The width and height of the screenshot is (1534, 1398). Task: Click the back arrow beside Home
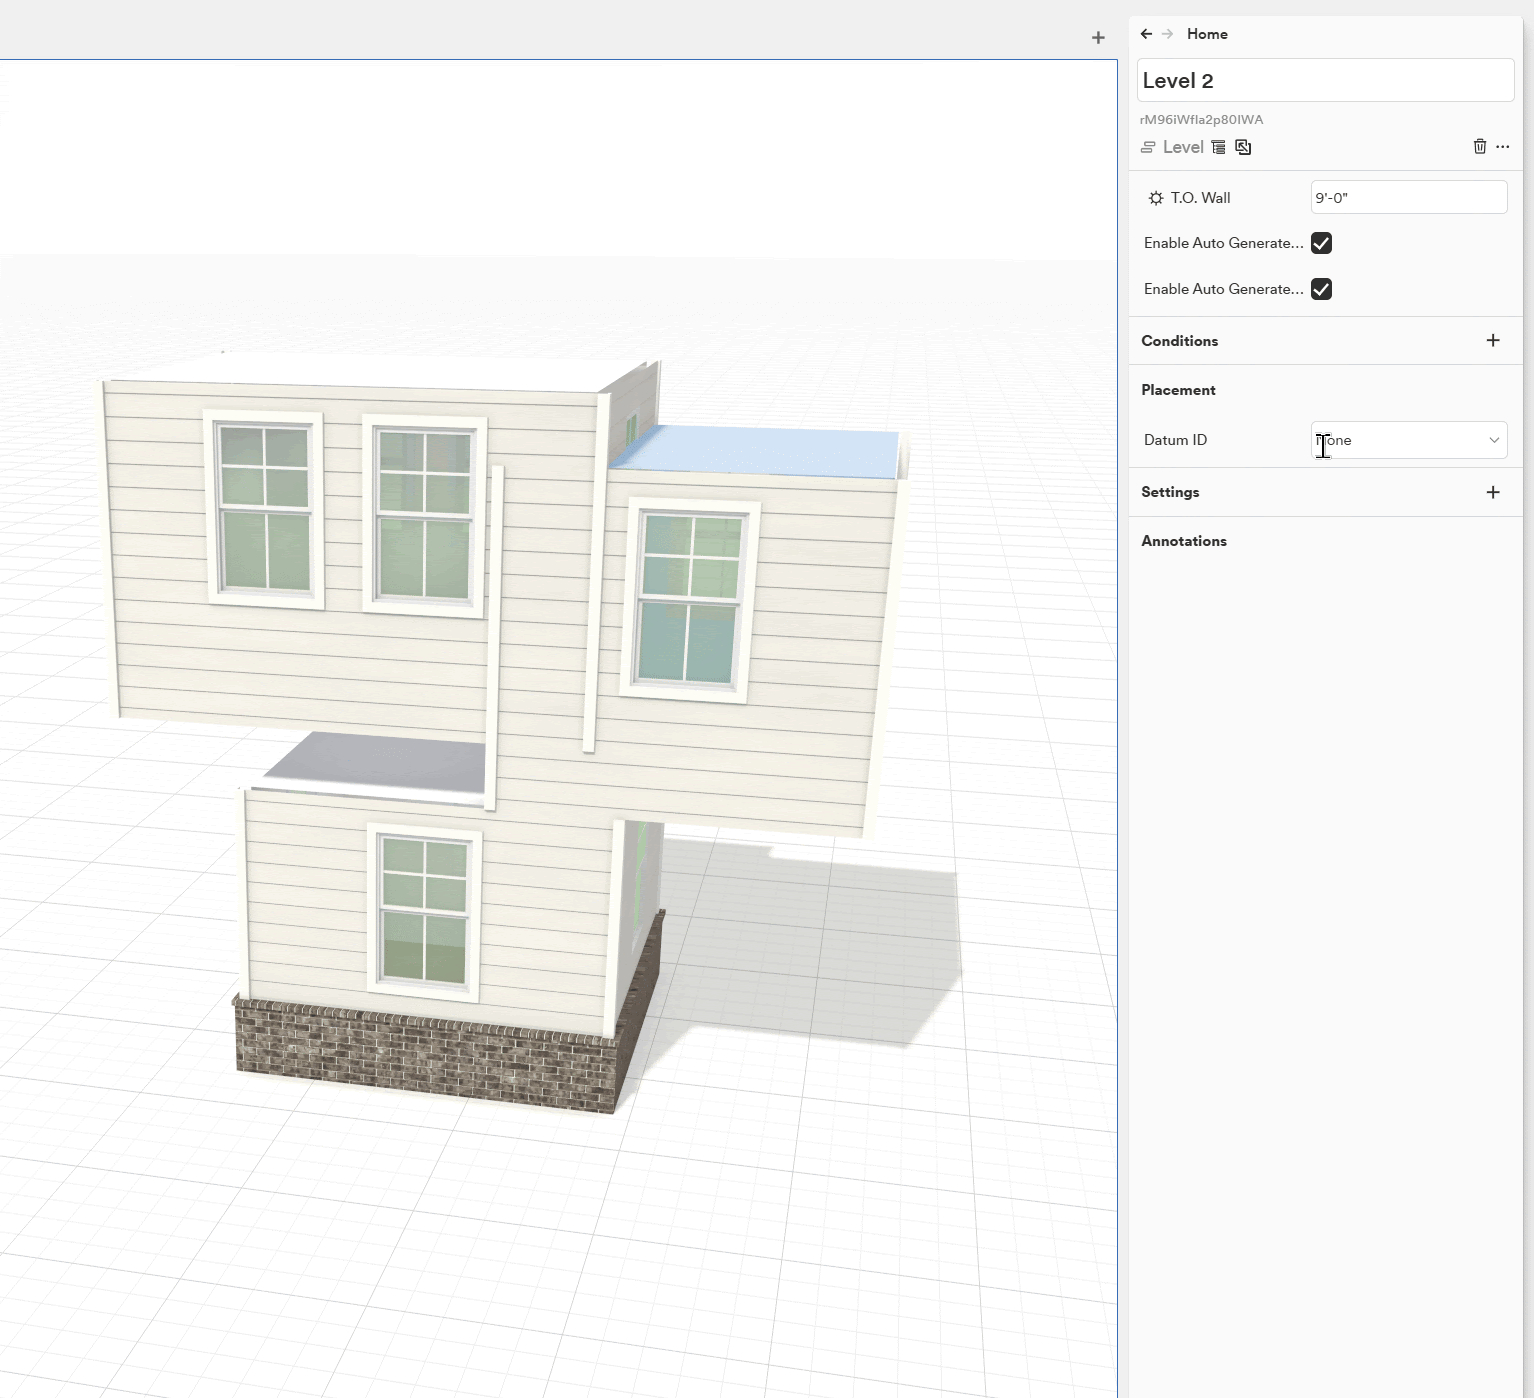(1146, 34)
